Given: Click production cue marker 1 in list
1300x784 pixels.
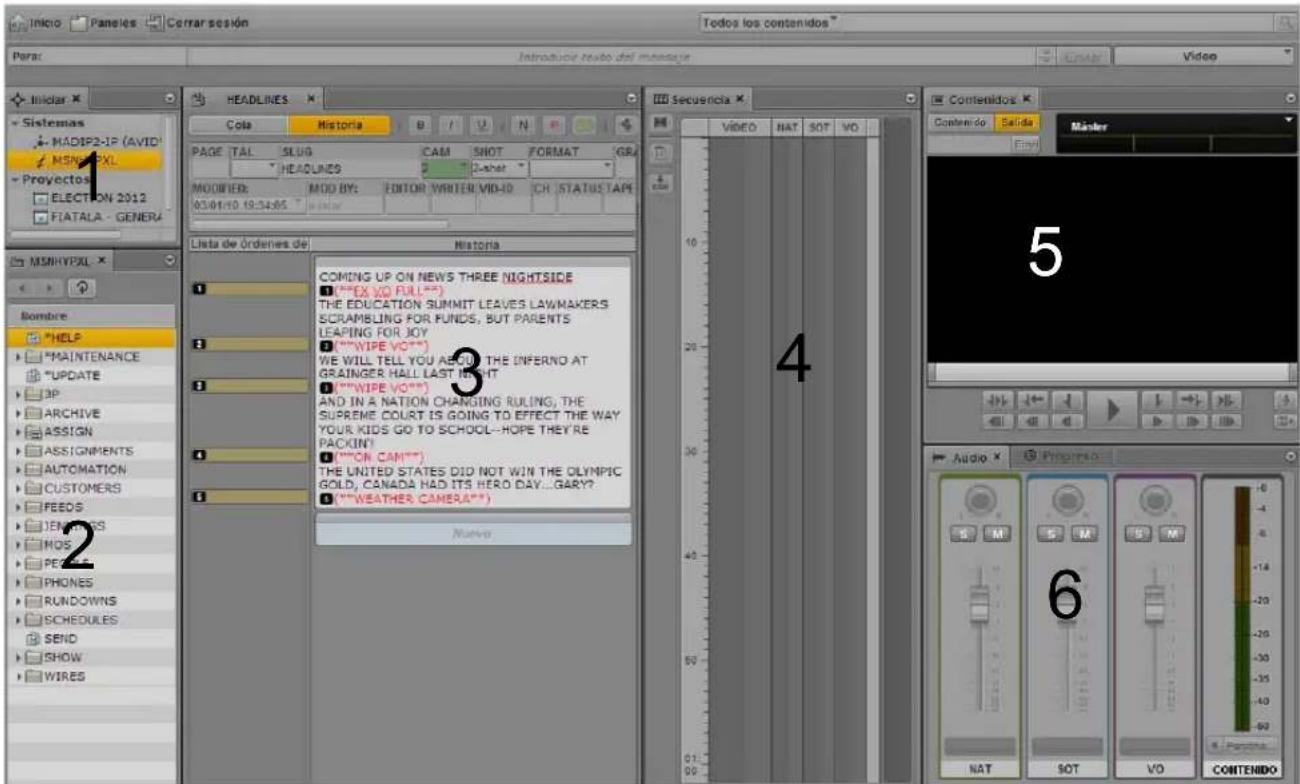Looking at the screenshot, I should (198, 289).
